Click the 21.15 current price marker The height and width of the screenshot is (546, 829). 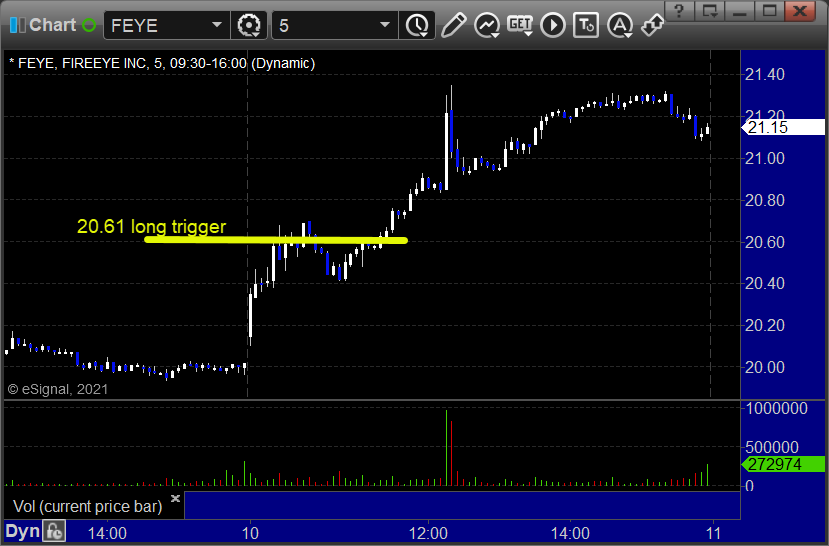783,127
